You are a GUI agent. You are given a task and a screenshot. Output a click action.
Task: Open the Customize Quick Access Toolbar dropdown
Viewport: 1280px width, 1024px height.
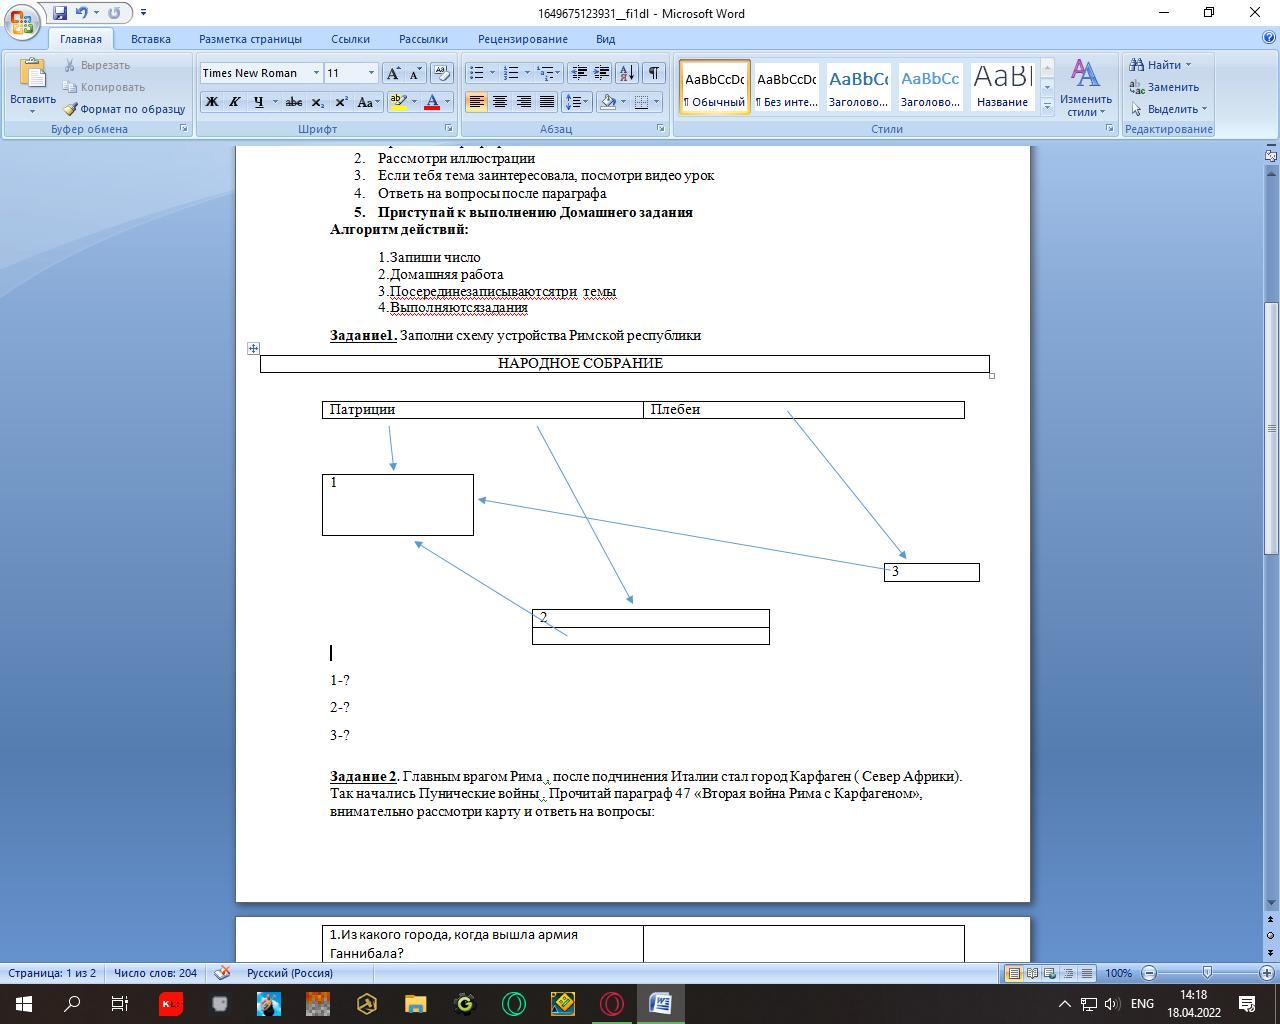144,13
